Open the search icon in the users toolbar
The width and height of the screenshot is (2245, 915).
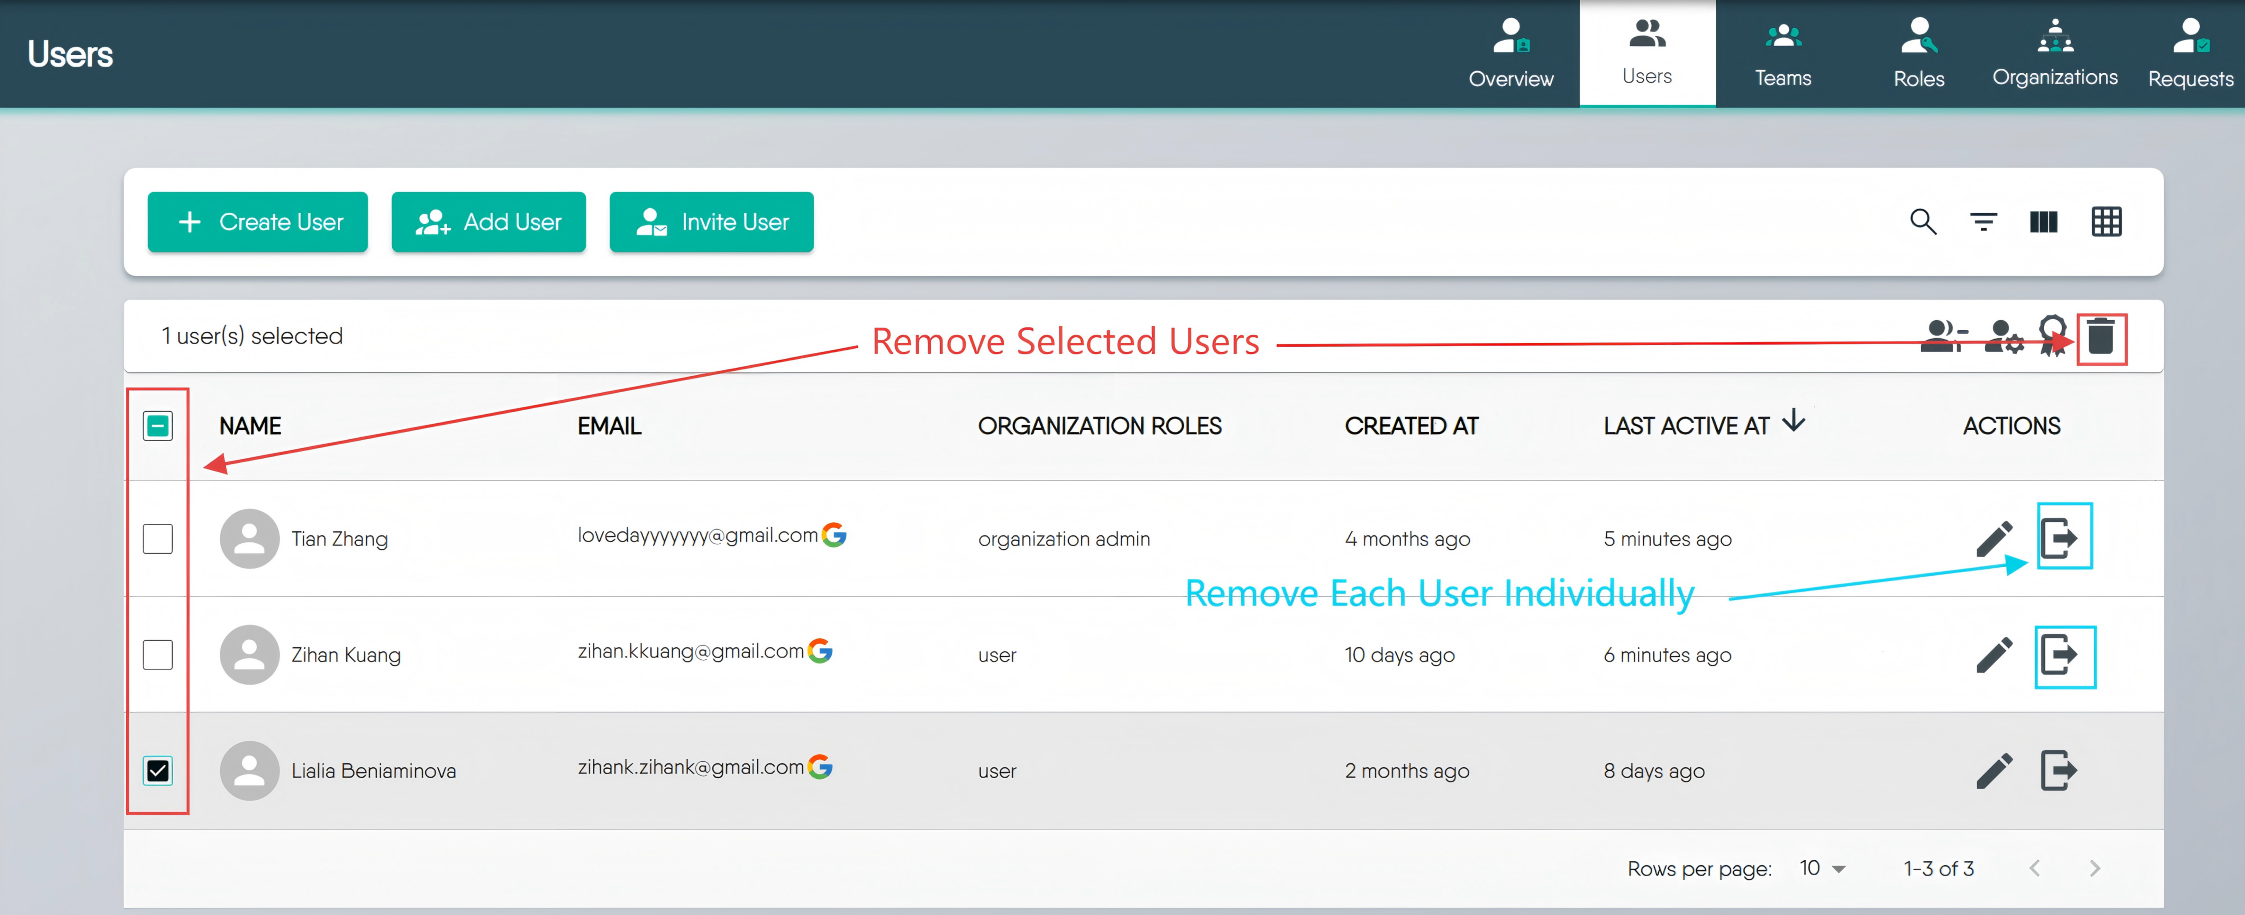1922,222
